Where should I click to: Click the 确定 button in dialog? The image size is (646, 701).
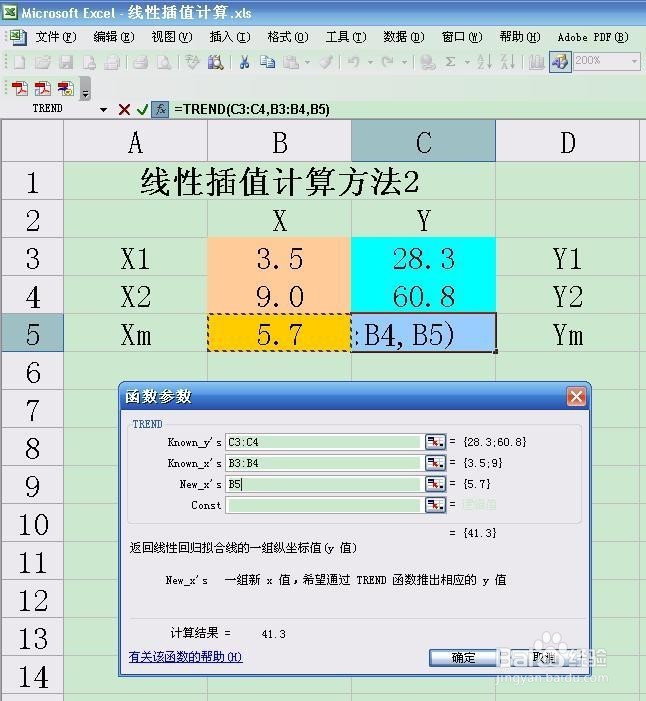point(463,657)
